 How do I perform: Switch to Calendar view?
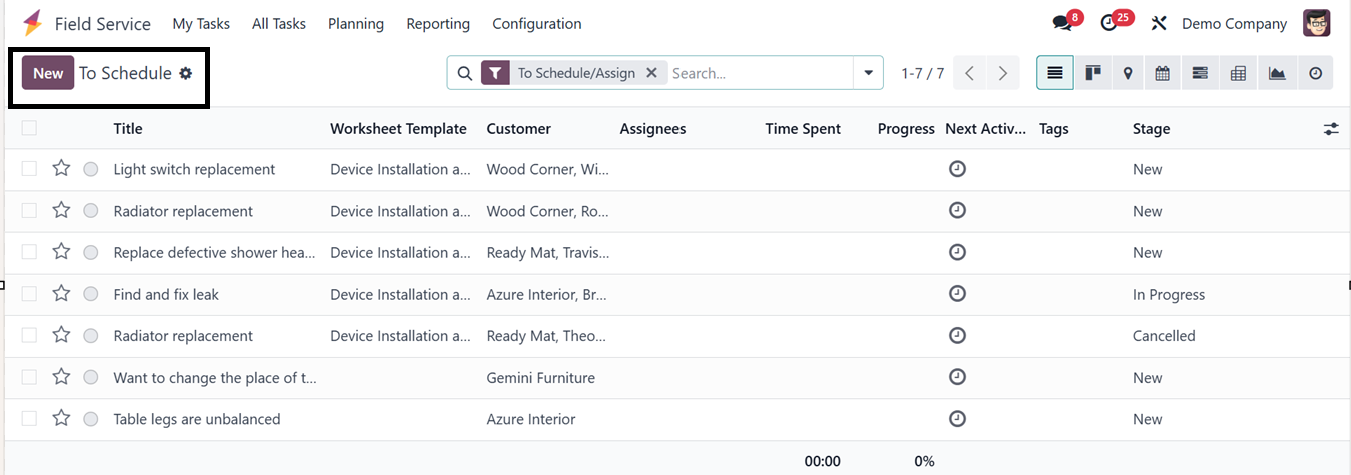pyautogui.click(x=1162, y=73)
